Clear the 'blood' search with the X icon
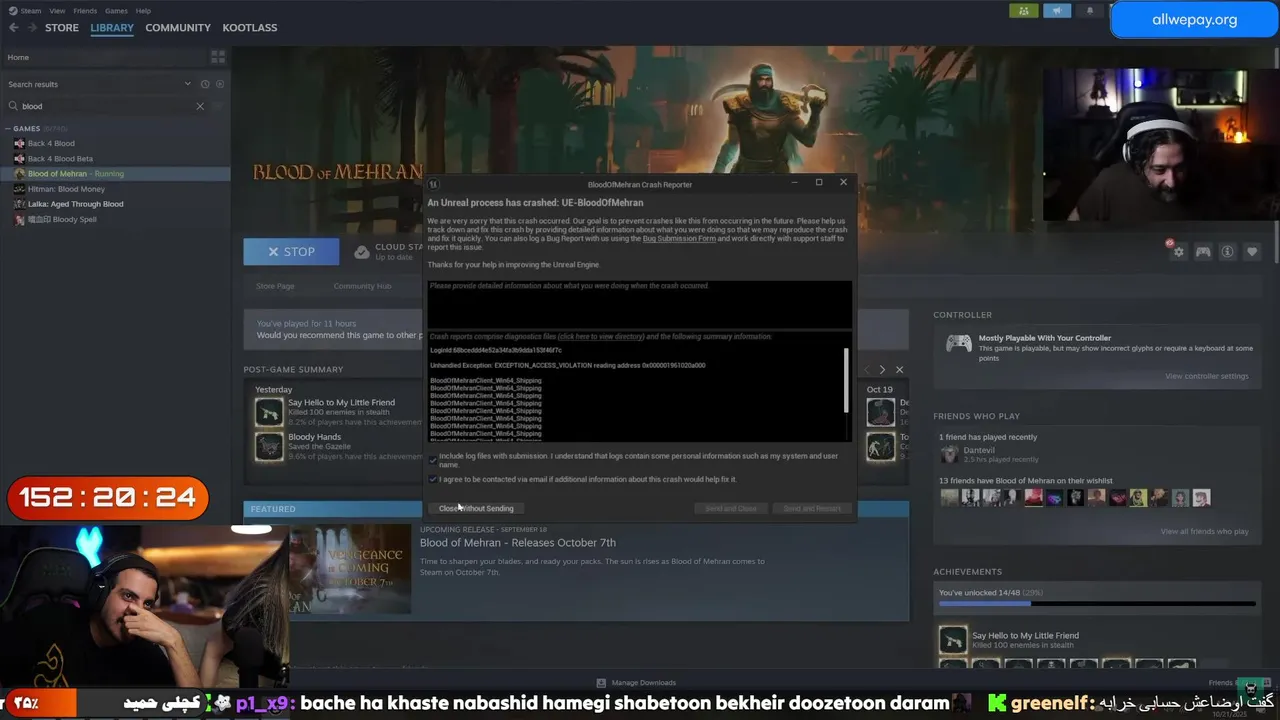The image size is (1280, 720). pyautogui.click(x=200, y=106)
